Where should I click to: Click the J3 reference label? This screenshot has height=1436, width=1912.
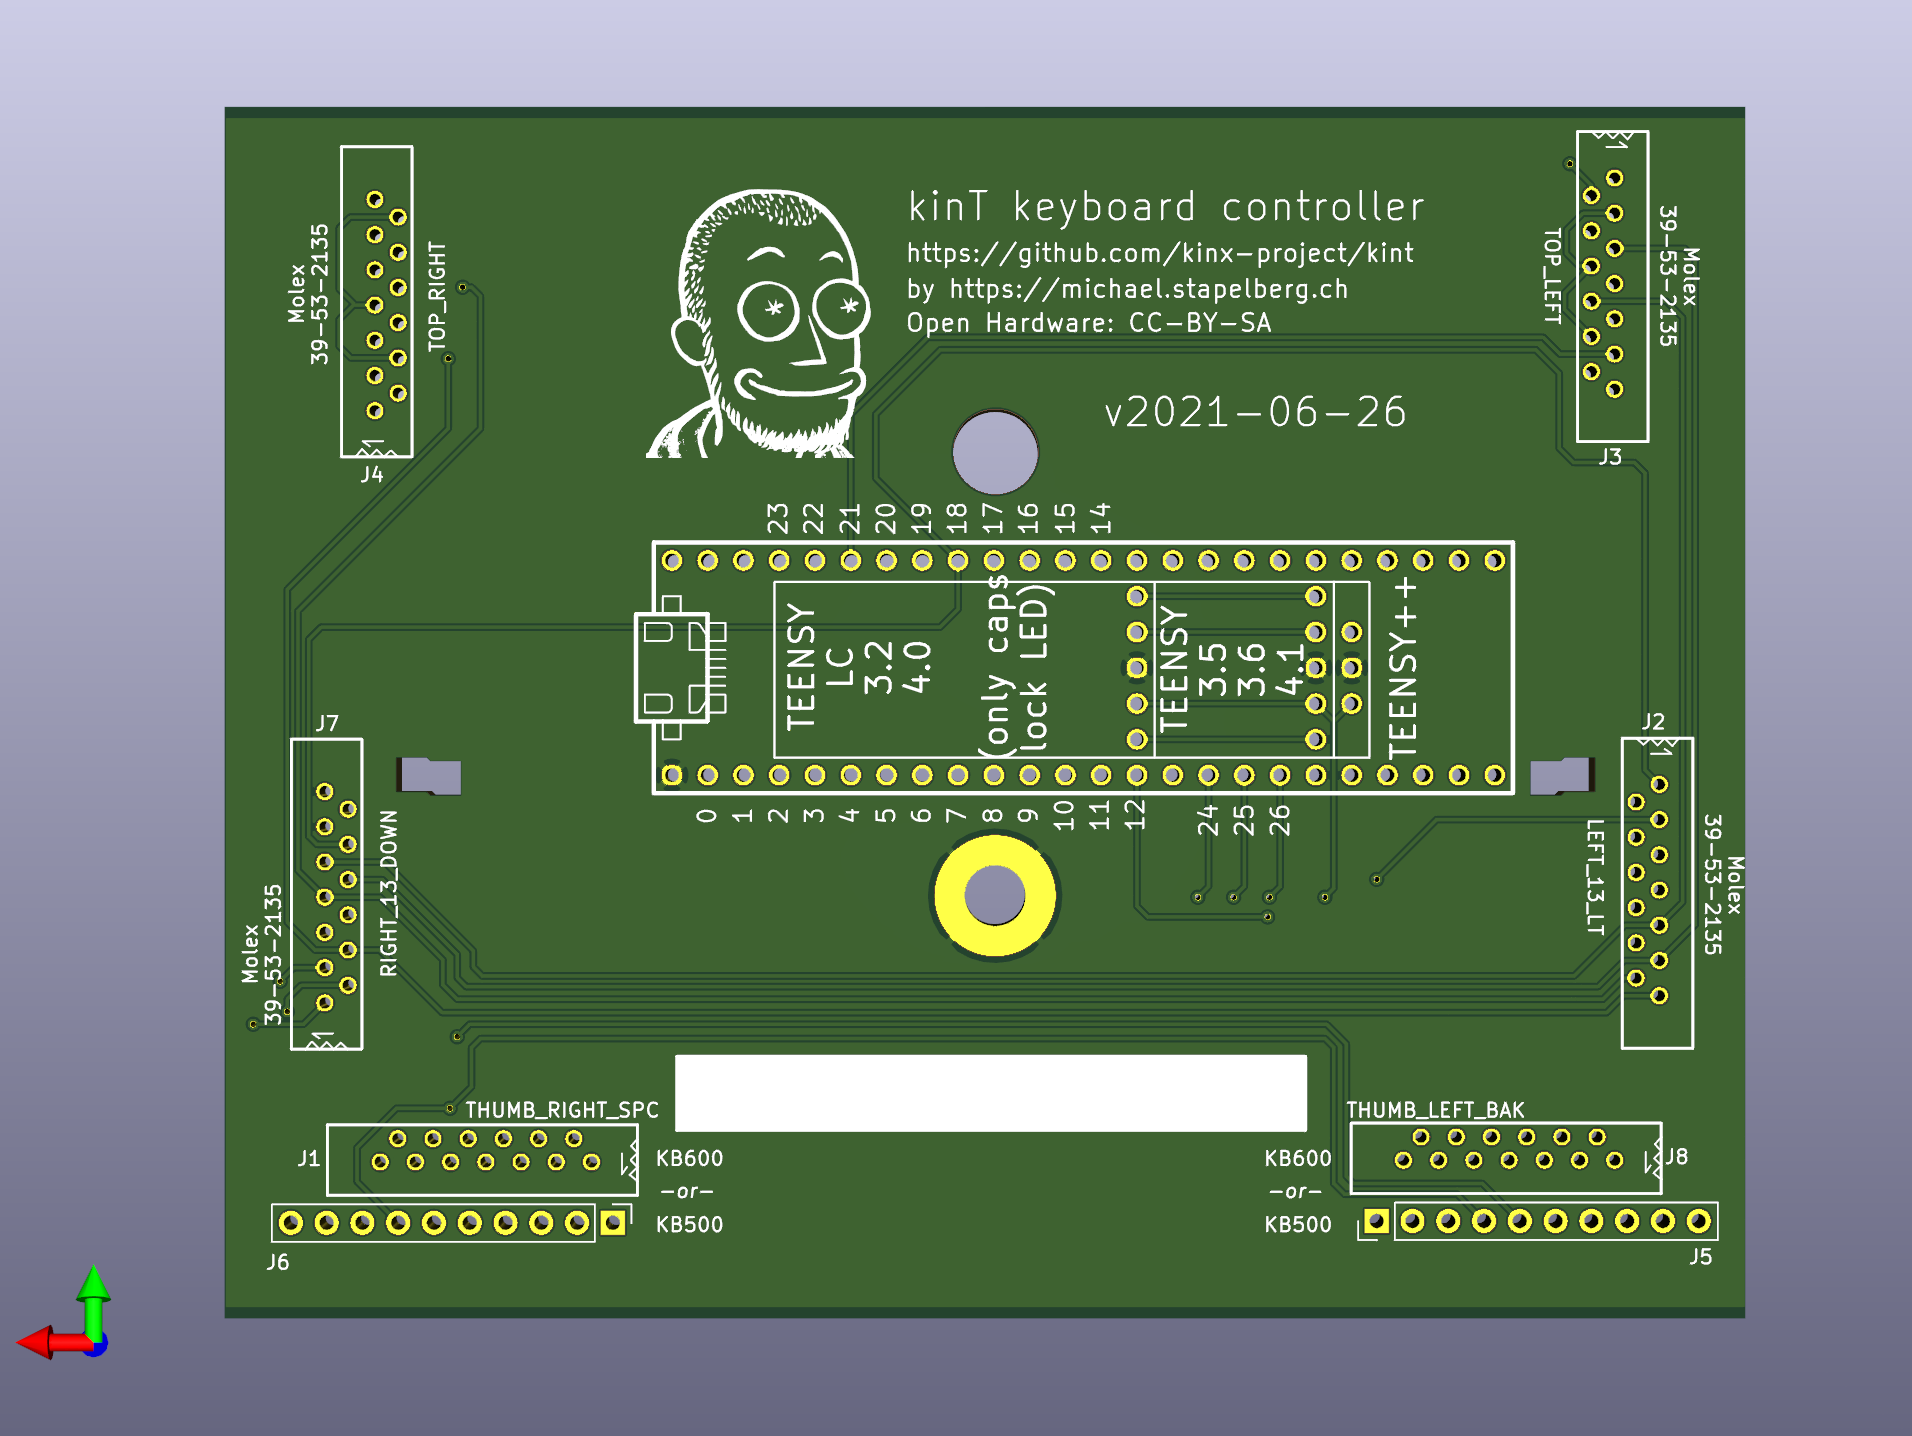click(1610, 457)
